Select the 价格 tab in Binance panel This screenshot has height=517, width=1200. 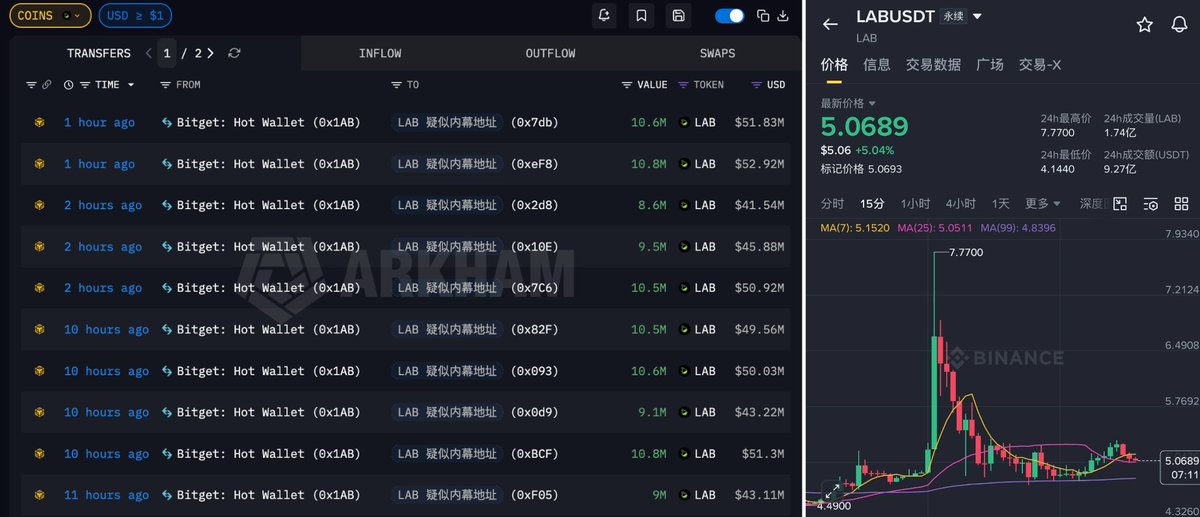834,65
